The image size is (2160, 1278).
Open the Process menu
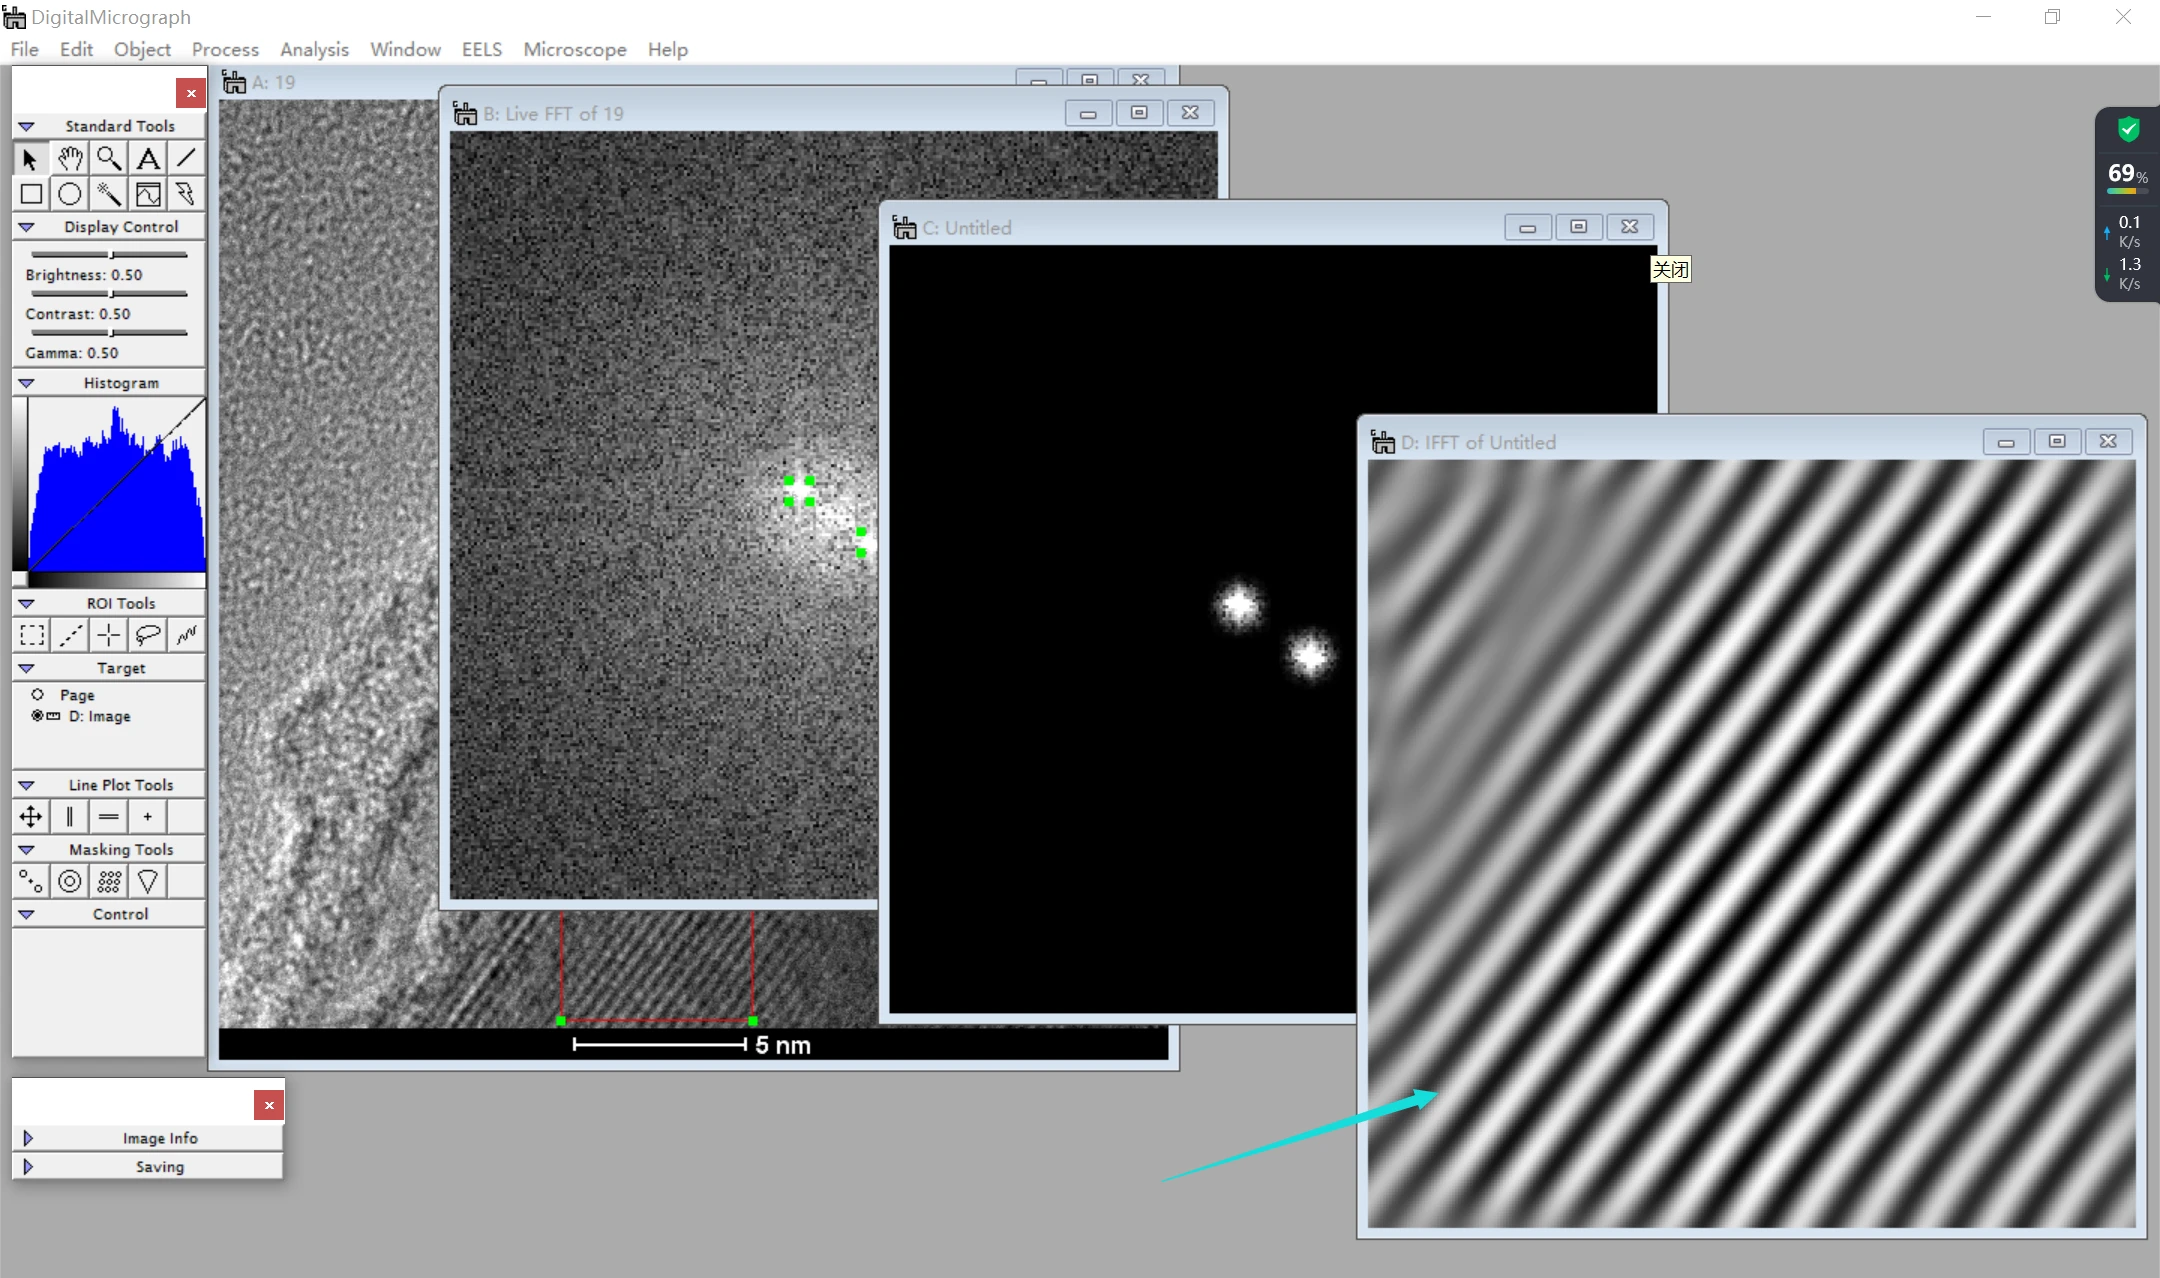coord(225,49)
